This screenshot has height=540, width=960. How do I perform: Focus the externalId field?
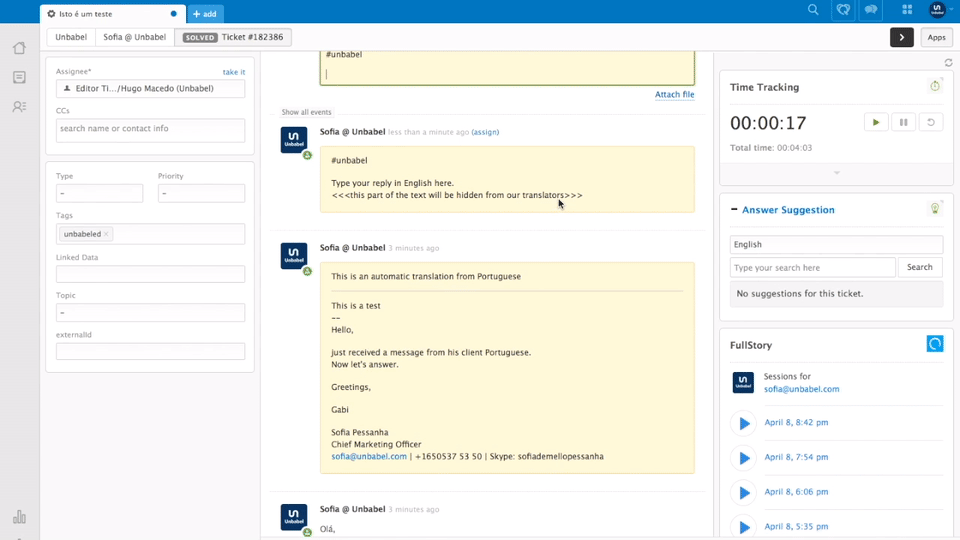pyautogui.click(x=151, y=351)
